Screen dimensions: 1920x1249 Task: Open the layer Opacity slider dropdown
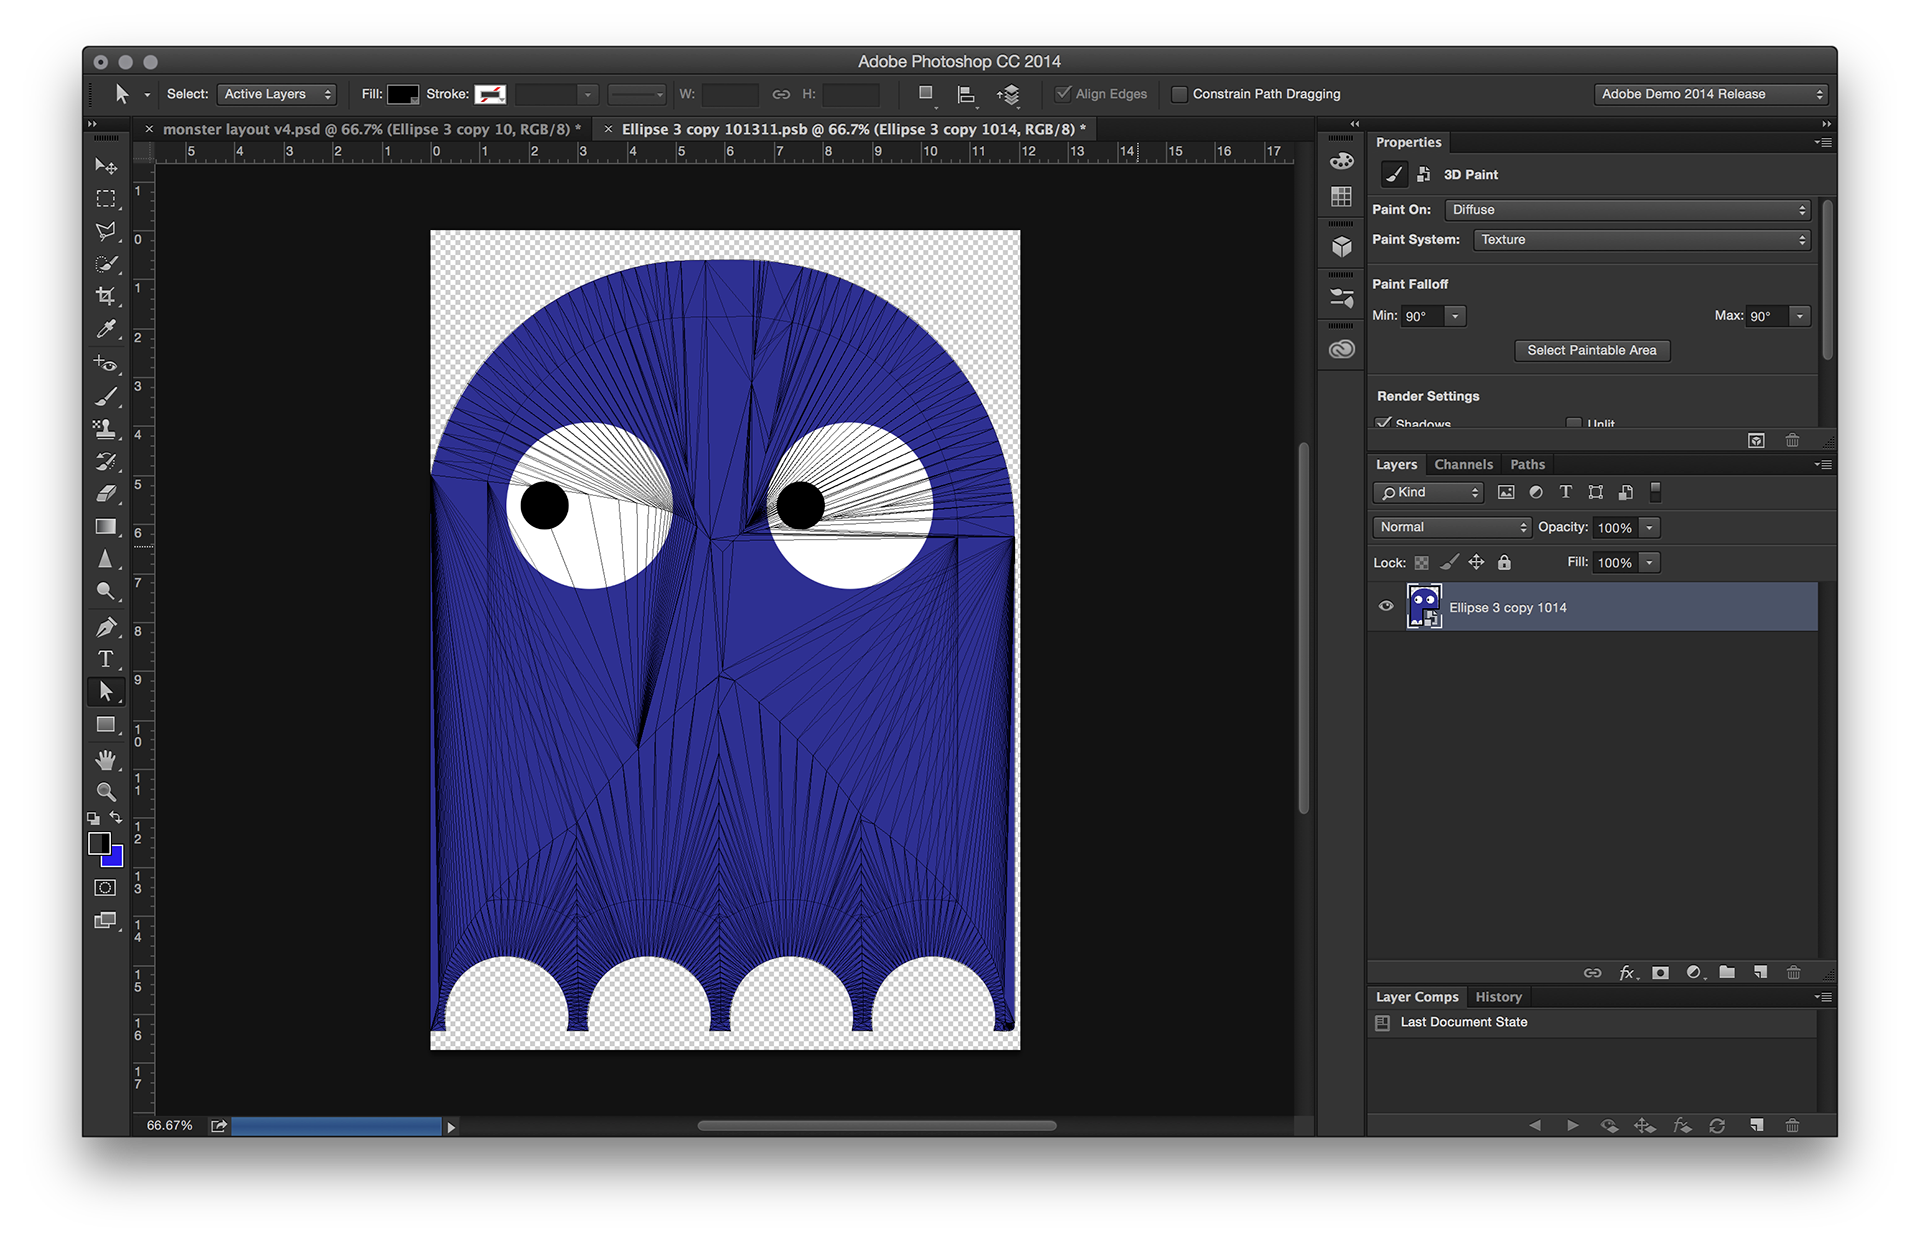coord(1650,527)
